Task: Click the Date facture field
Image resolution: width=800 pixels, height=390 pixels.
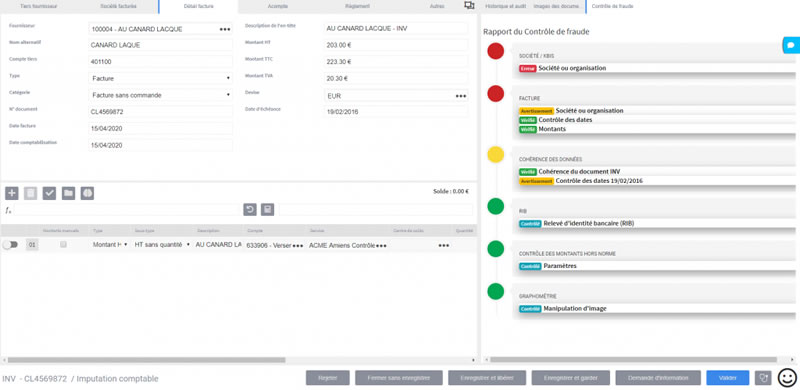Action: [x=160, y=128]
